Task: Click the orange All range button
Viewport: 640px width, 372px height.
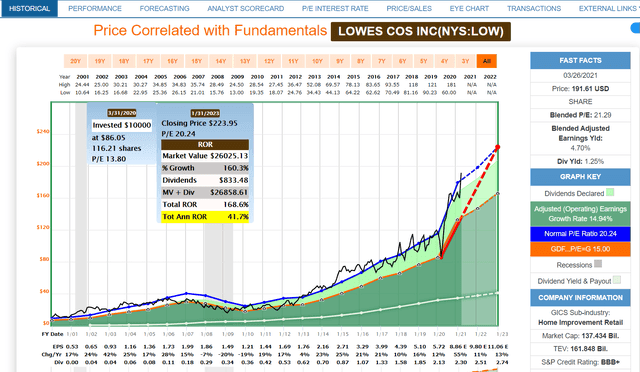Action: 487,61
